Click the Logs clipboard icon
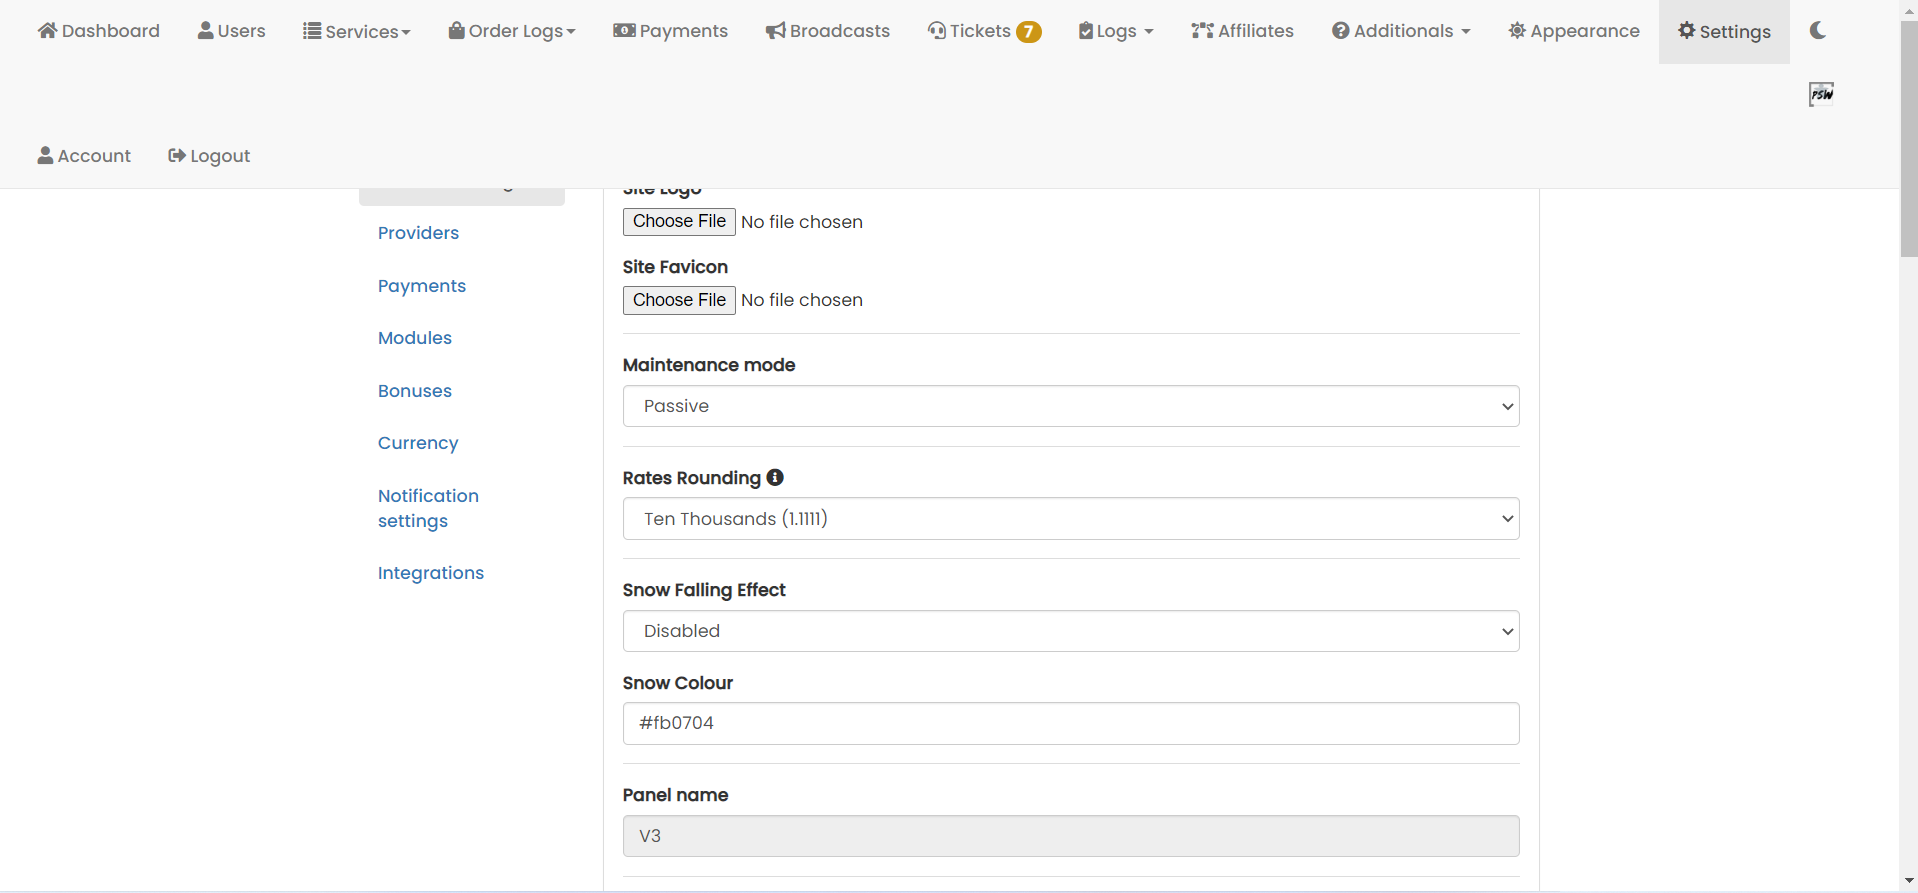1918x893 pixels. 1086,31
